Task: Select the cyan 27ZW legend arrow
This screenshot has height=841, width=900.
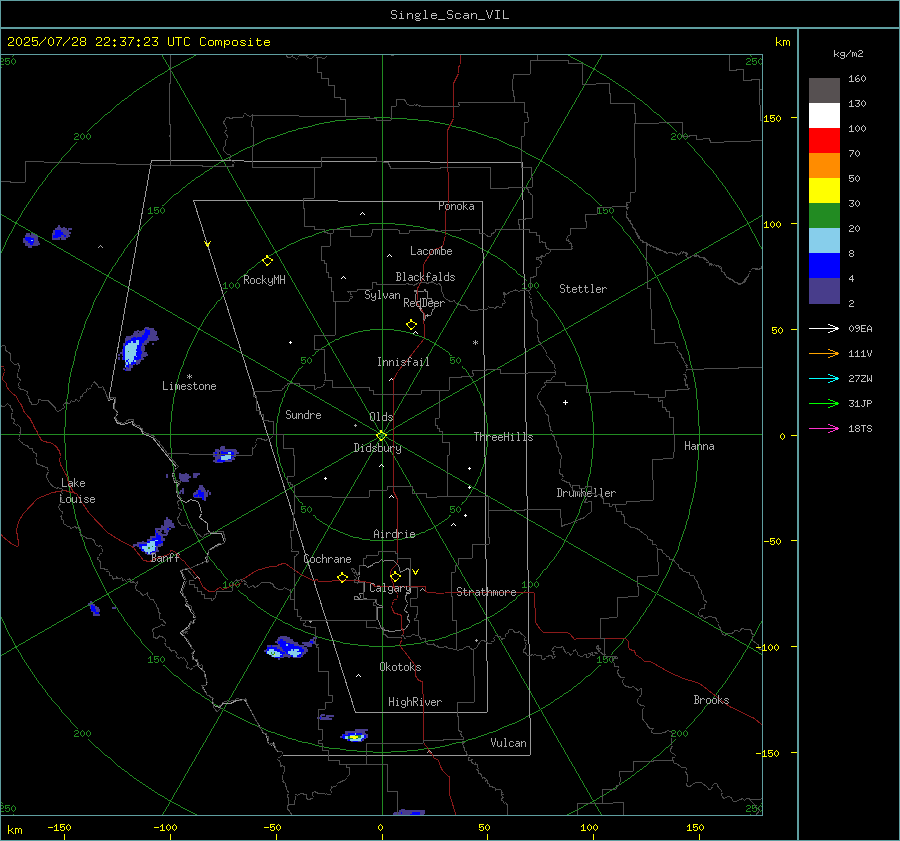Action: coord(824,378)
